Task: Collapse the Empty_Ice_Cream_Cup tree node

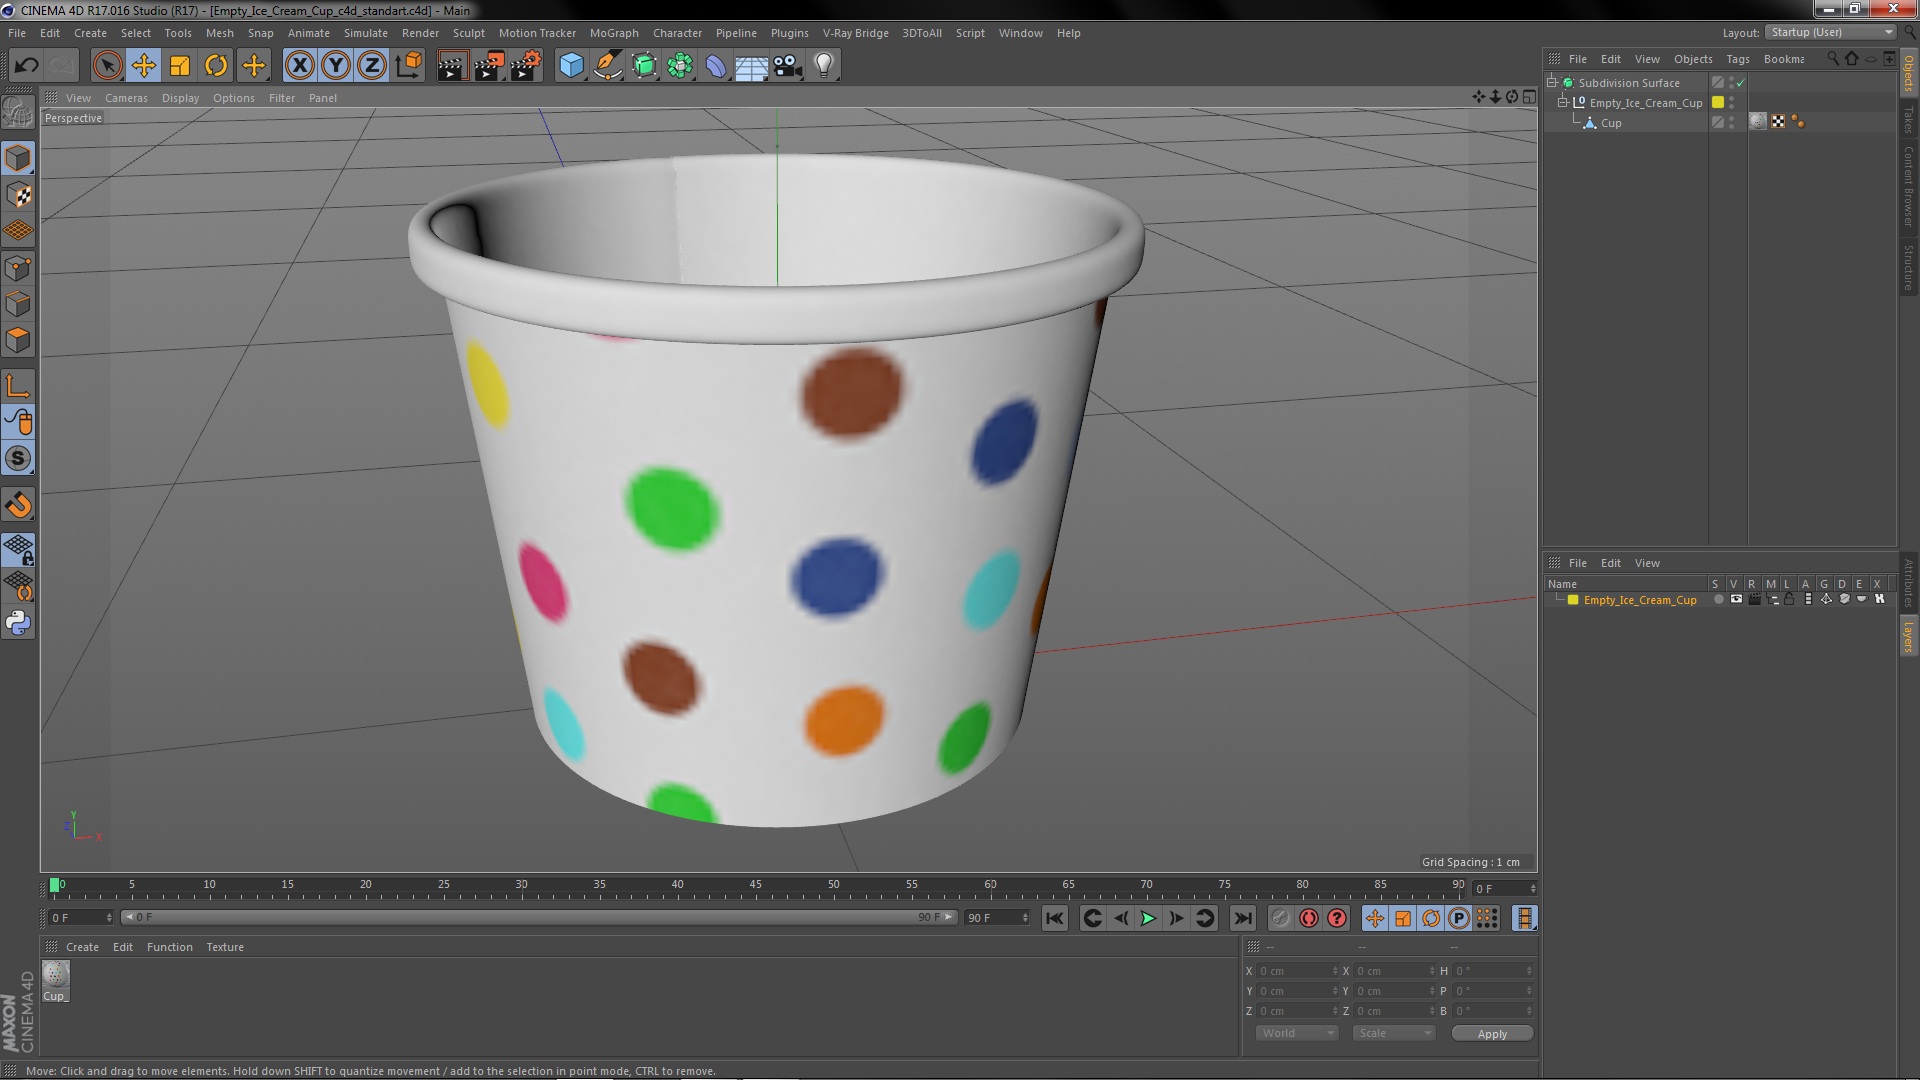Action: pyautogui.click(x=1563, y=102)
